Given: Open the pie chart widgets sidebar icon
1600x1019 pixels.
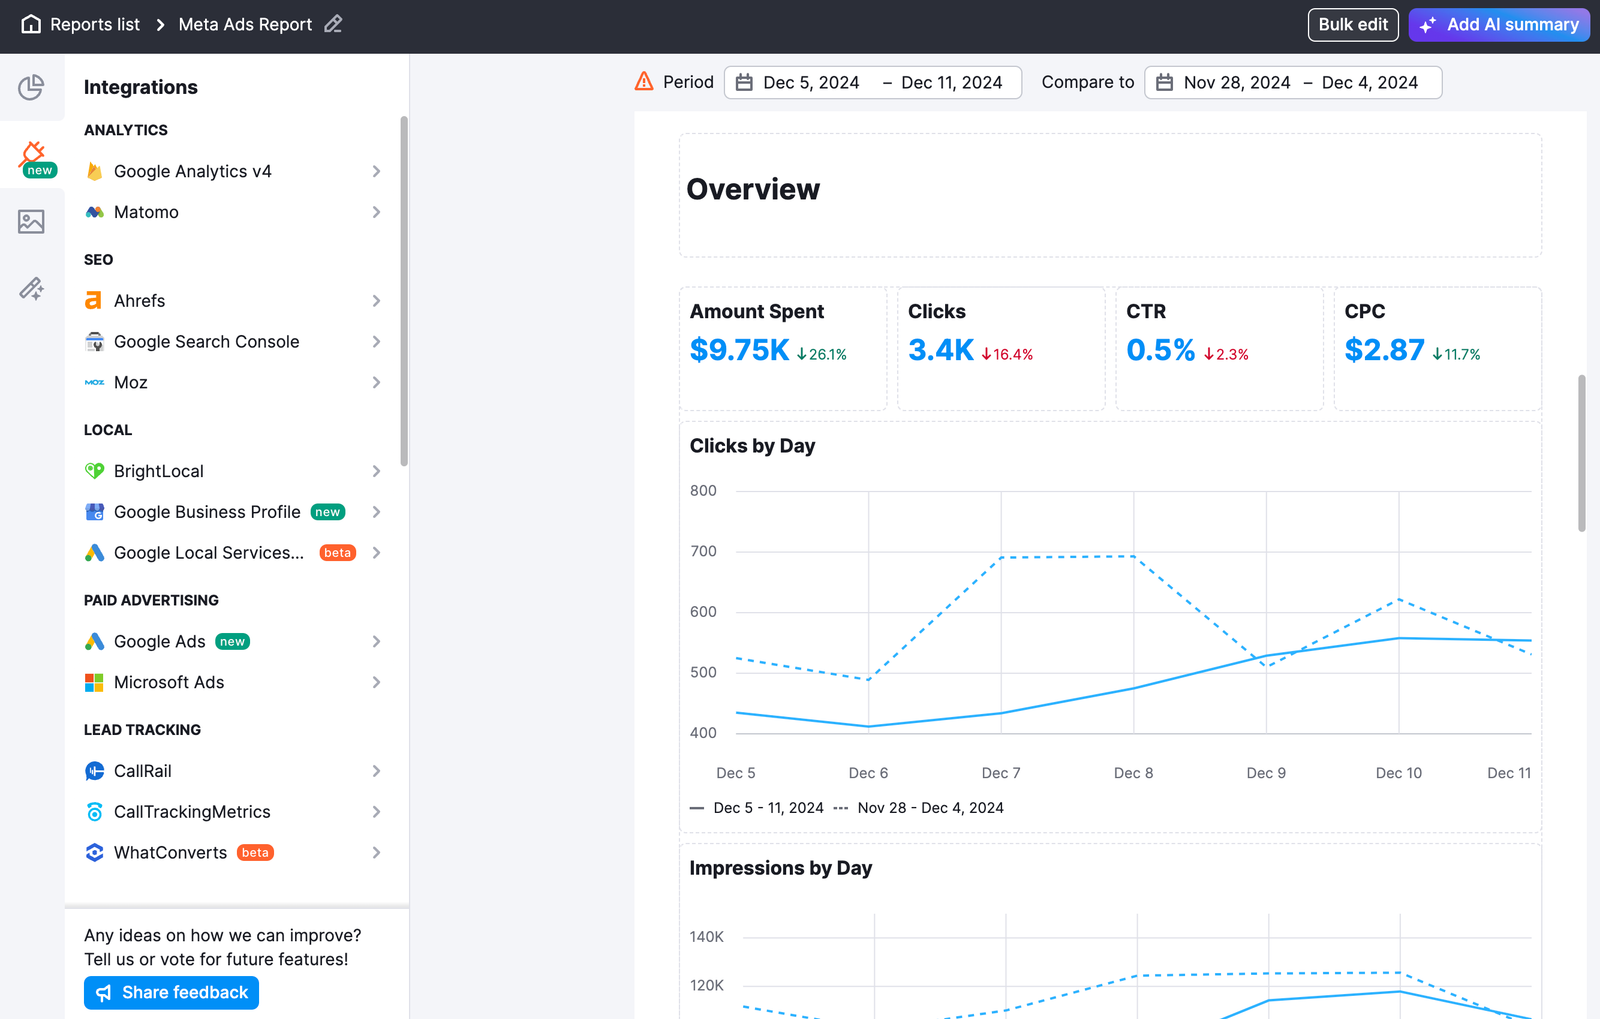Looking at the screenshot, I should 31,87.
